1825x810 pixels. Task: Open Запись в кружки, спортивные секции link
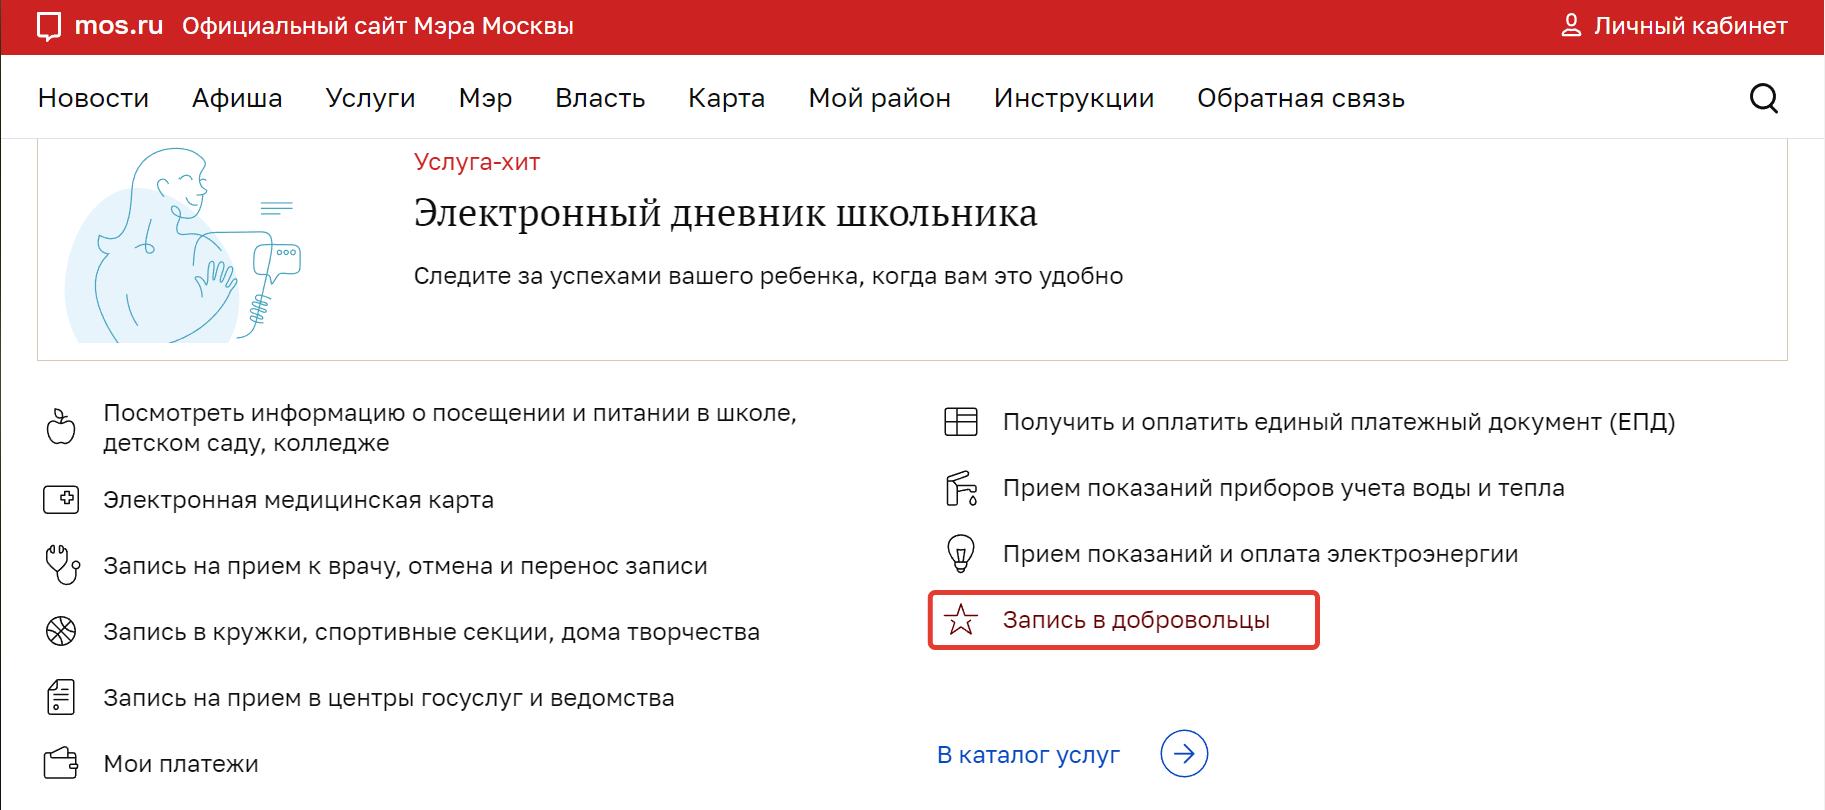pos(431,632)
